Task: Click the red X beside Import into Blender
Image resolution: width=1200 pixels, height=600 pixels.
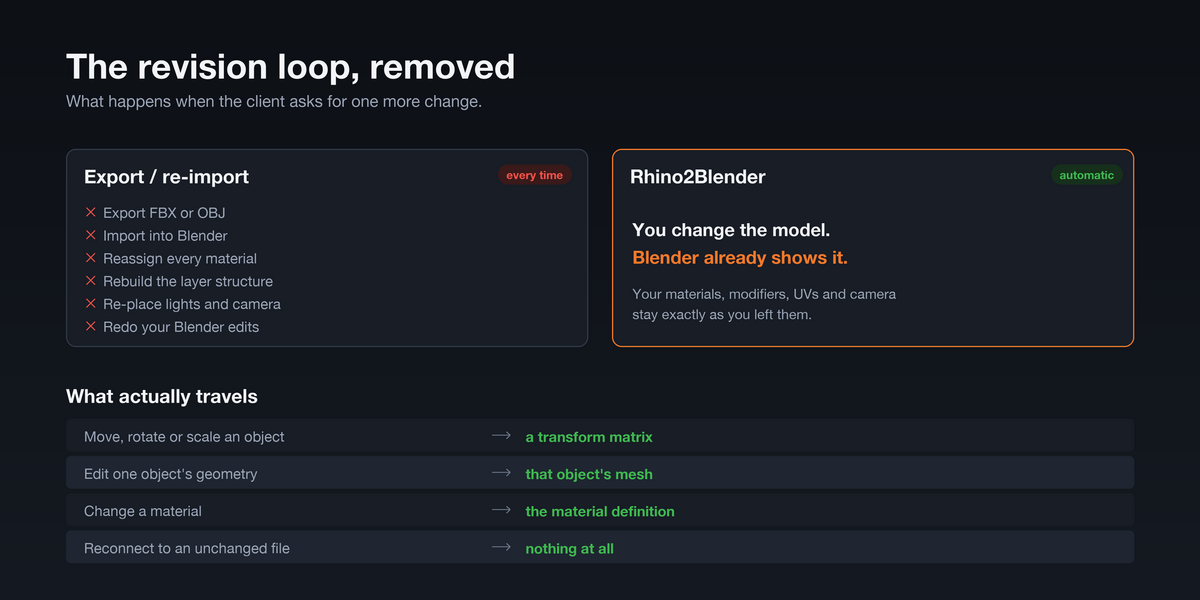Action: [x=90, y=235]
